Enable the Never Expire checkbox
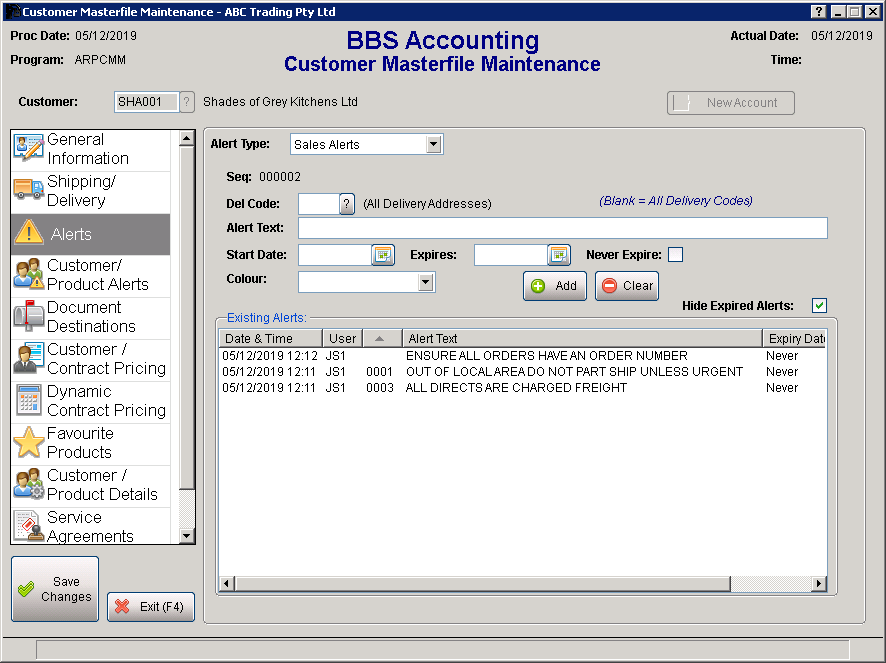Screen dimensions: 886x663 point(676,254)
